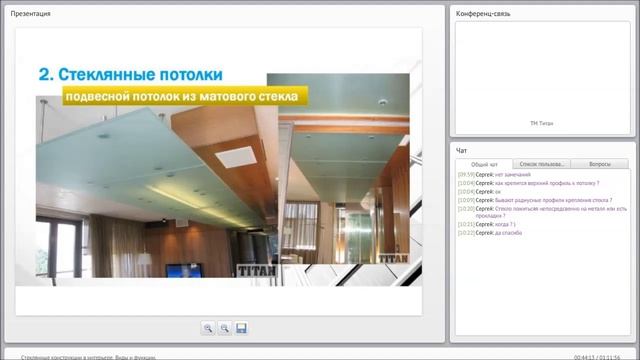Select the 10:22 message 'да спасибо'

click(490, 233)
